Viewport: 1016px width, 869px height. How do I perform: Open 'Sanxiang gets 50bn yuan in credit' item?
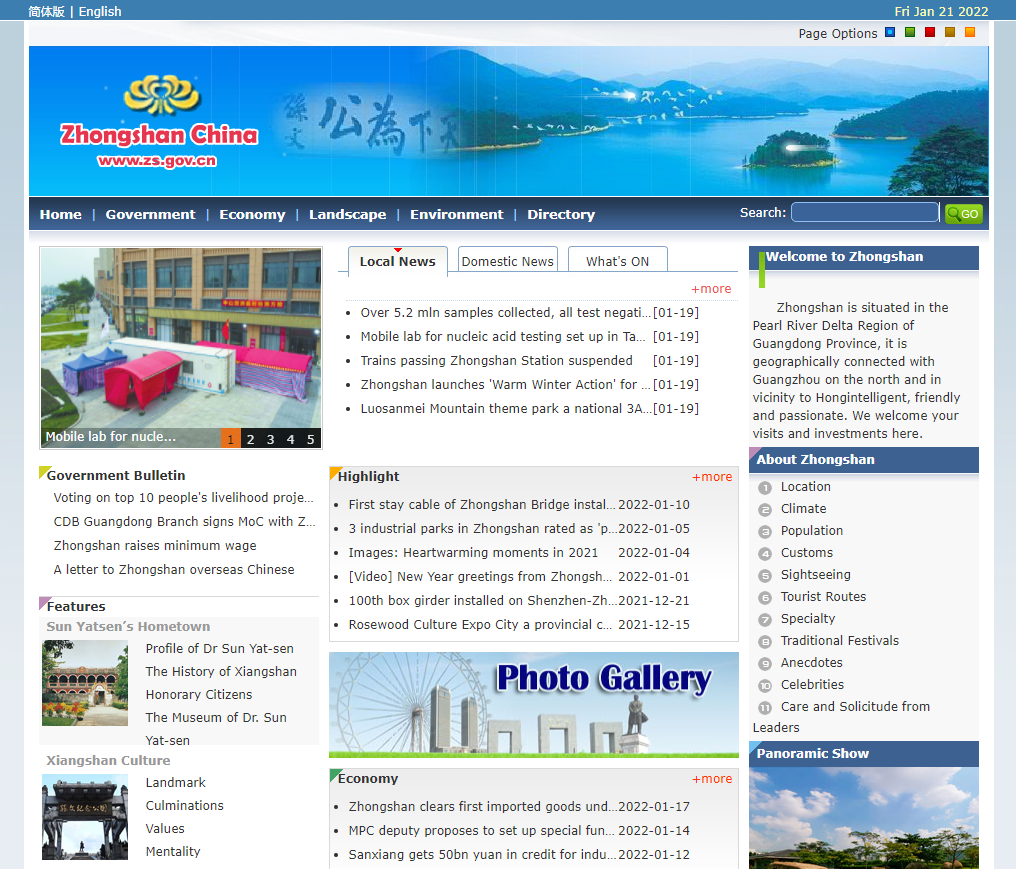[482, 855]
